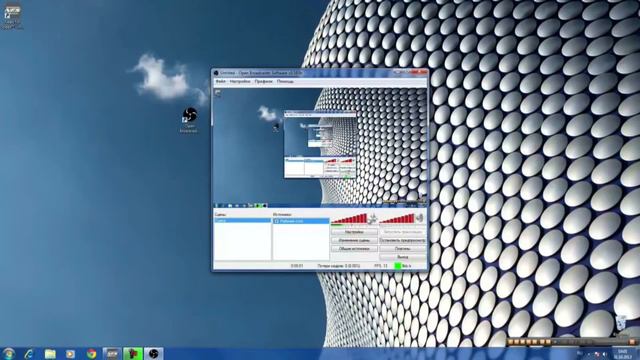640x360 pixels.
Task: Toggle the microphone mute icon in OBS
Action: (372, 219)
